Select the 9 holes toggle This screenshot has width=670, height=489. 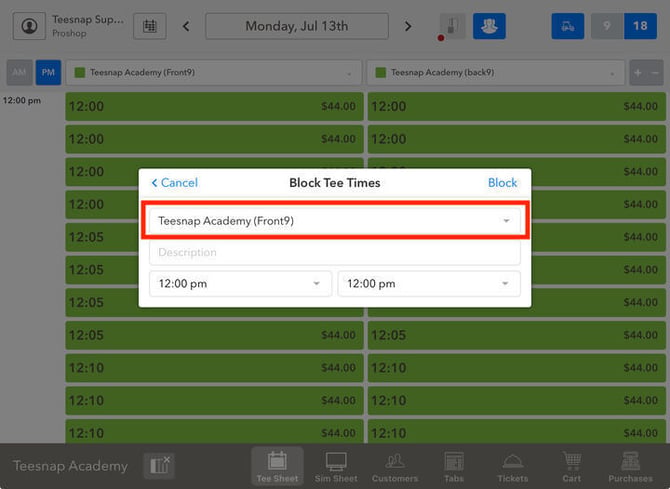(607, 26)
